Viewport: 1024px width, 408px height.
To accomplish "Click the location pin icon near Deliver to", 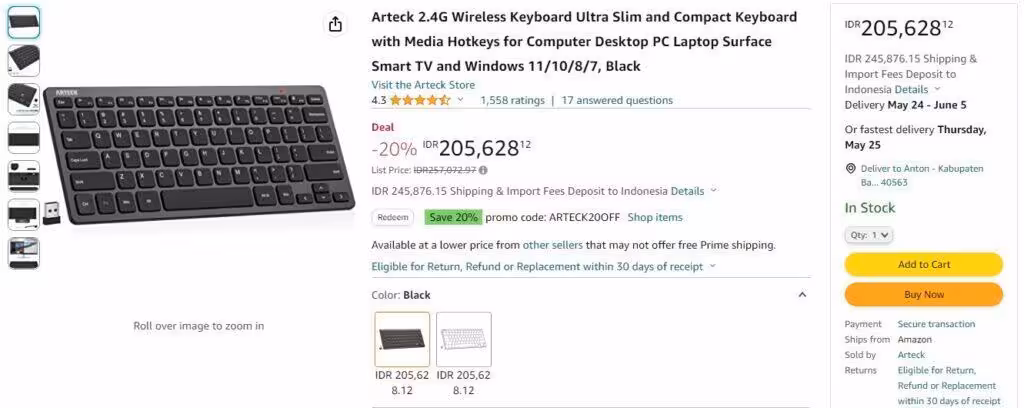I will tap(850, 168).
